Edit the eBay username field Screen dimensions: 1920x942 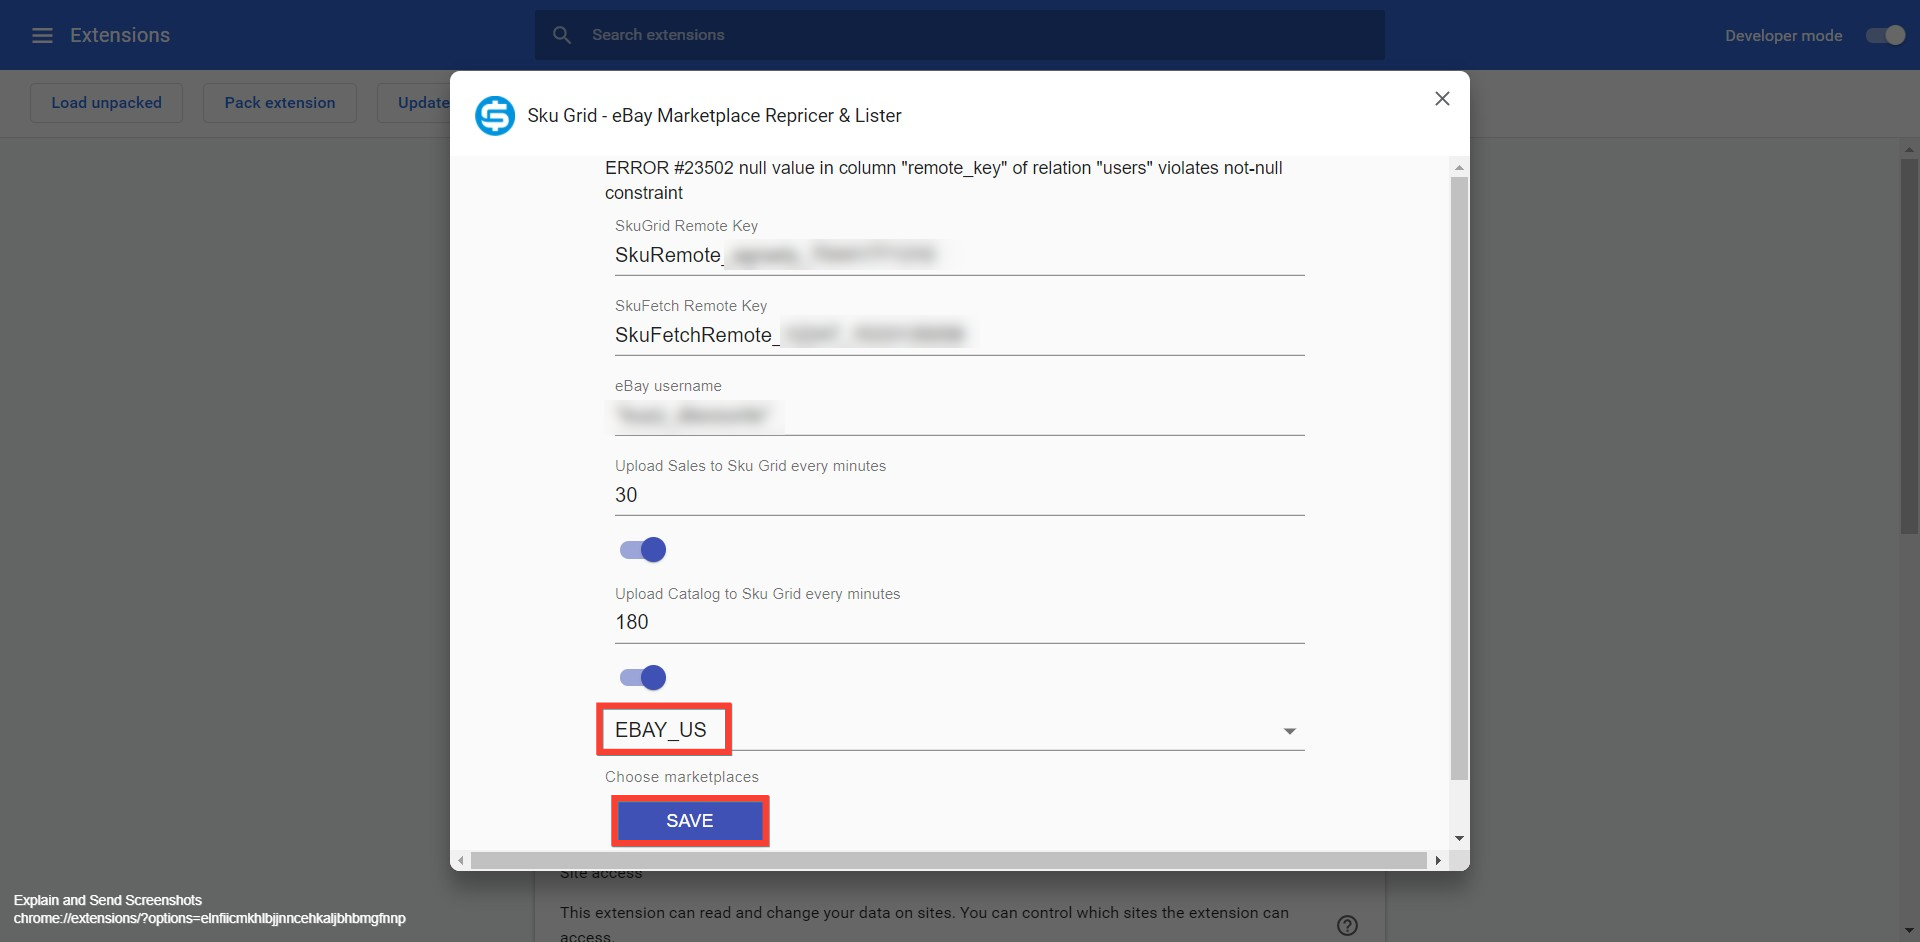coord(960,416)
